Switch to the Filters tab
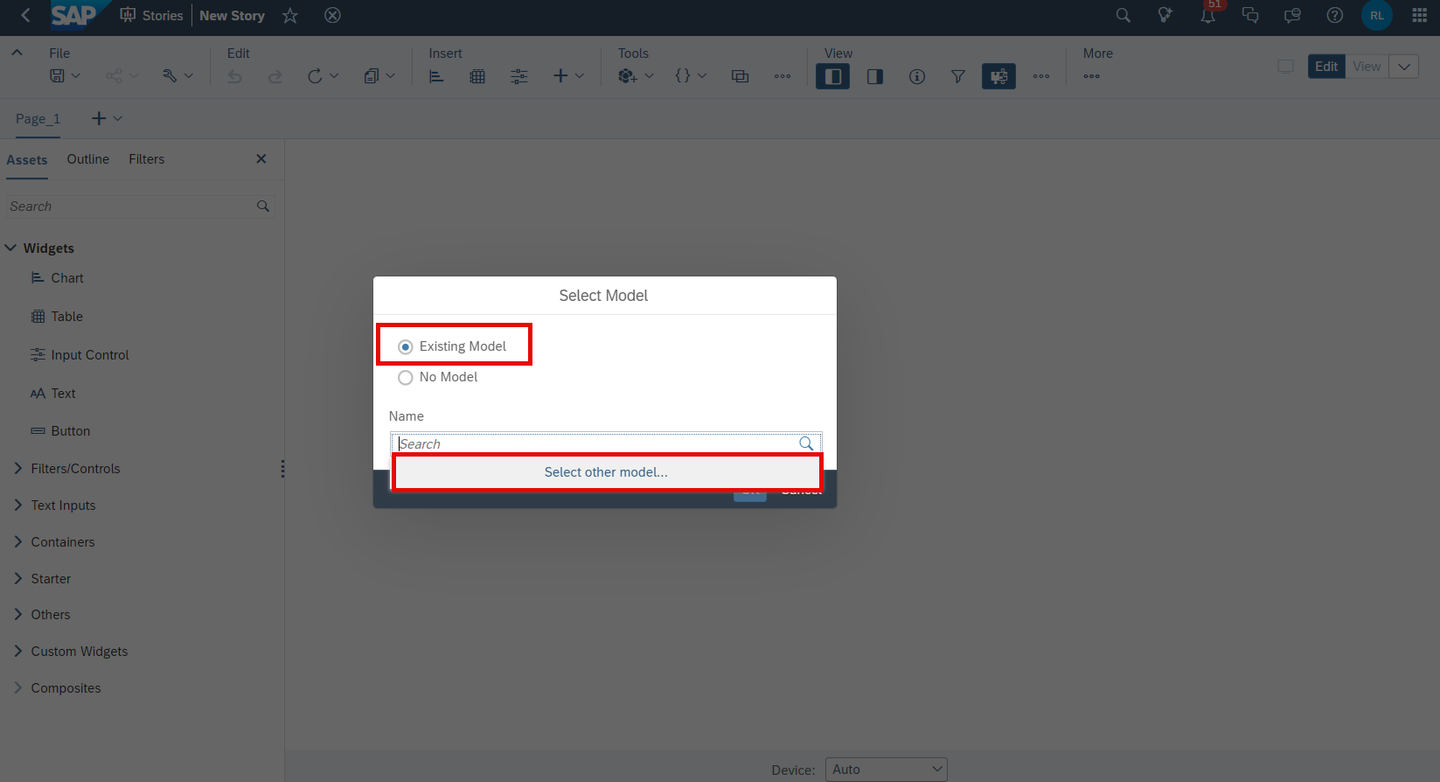Screen dimensions: 1440x782 [x=146, y=160]
